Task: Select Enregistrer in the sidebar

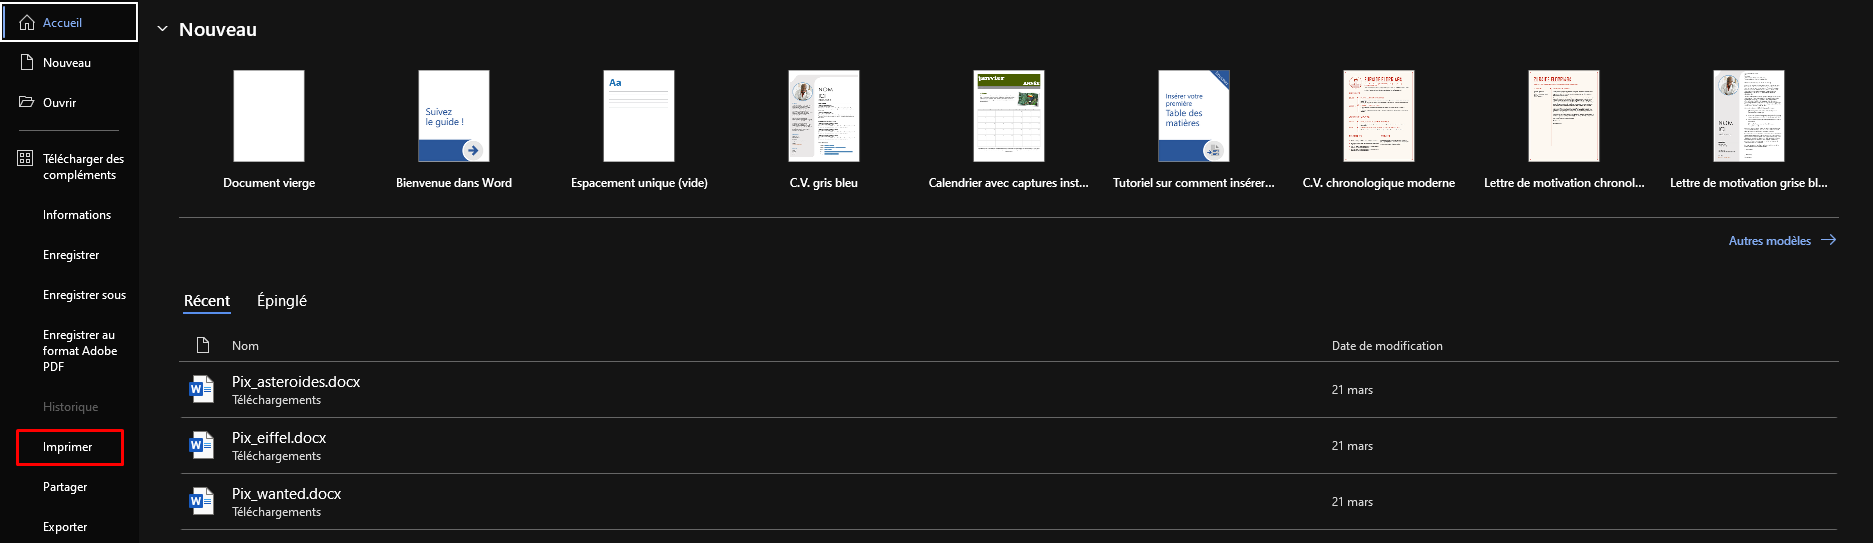Action: [71, 255]
